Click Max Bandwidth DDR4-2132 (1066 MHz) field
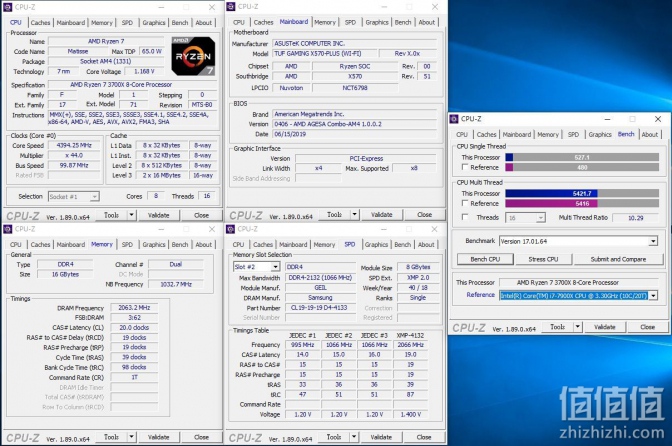The width and height of the screenshot is (672, 446). click(320, 278)
